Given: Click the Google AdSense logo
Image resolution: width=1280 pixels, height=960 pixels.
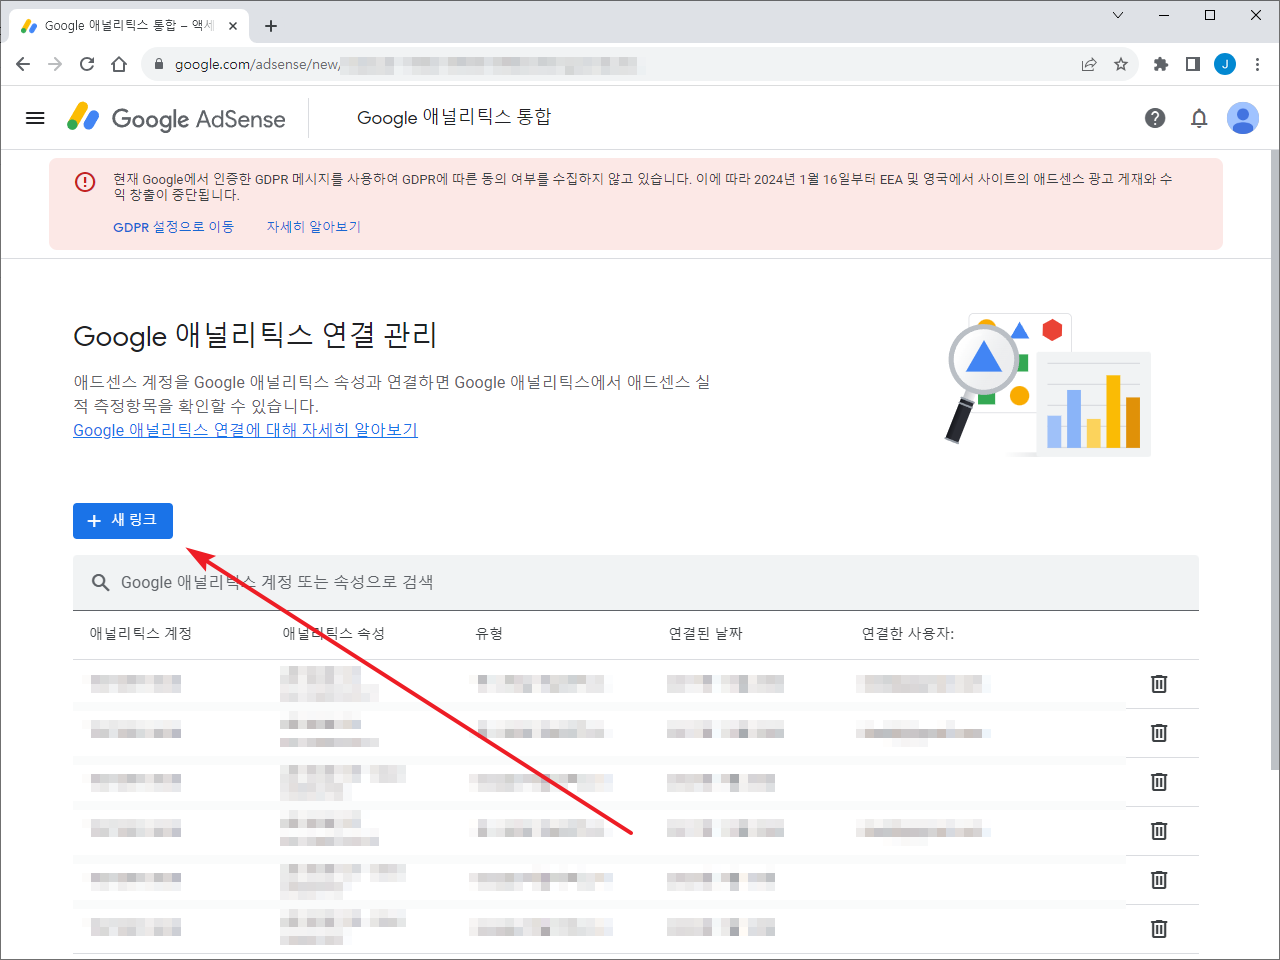Looking at the screenshot, I should click(x=176, y=118).
